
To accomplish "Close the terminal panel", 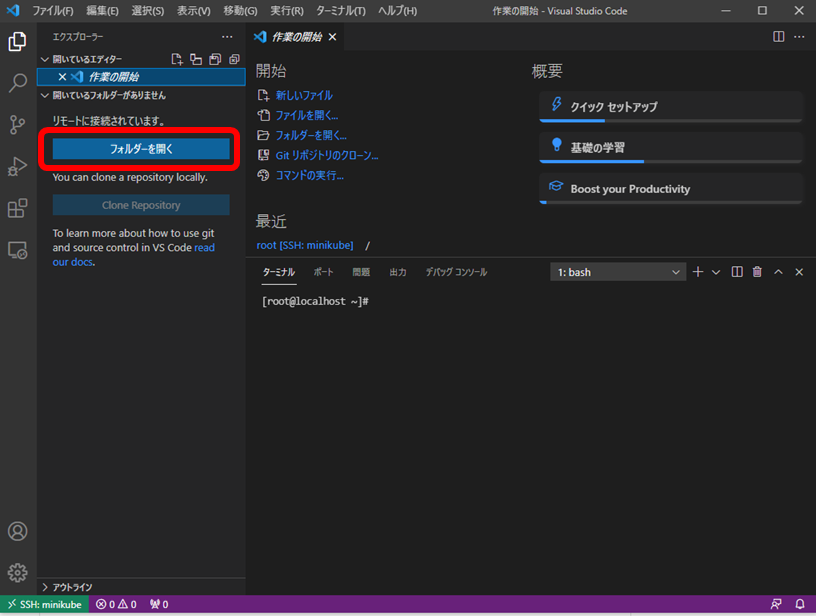I will [799, 272].
